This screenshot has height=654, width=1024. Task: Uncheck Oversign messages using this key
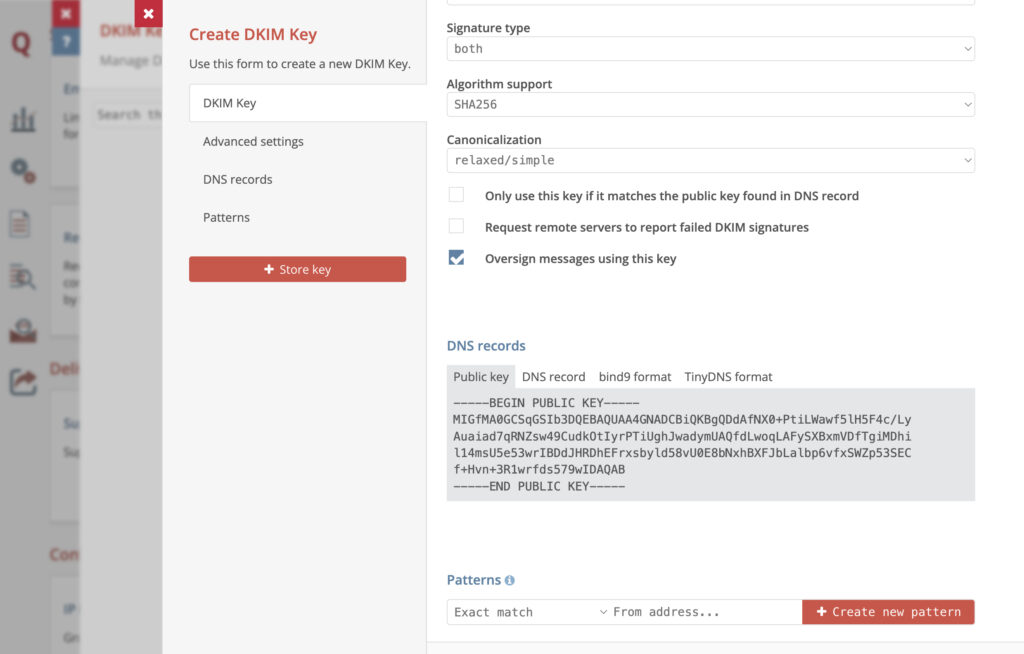click(456, 258)
